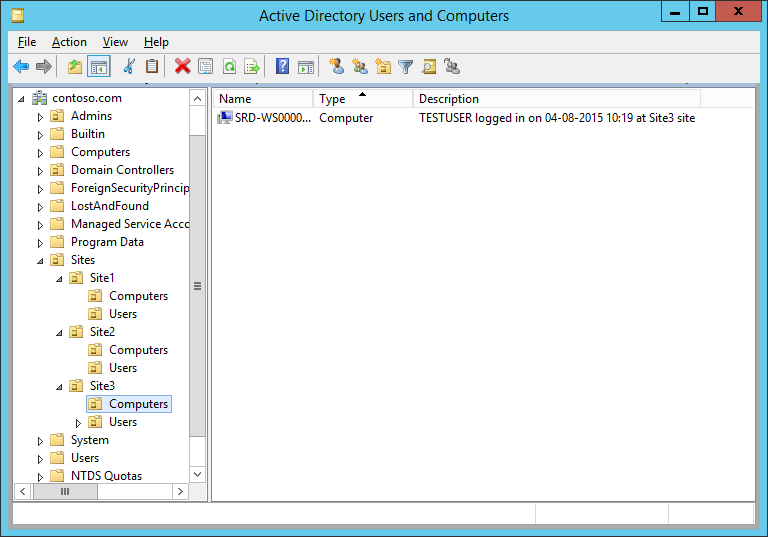Viewport: 768px width, 537px height.
Task: Create a new user with toolbar icon
Action: 336,66
